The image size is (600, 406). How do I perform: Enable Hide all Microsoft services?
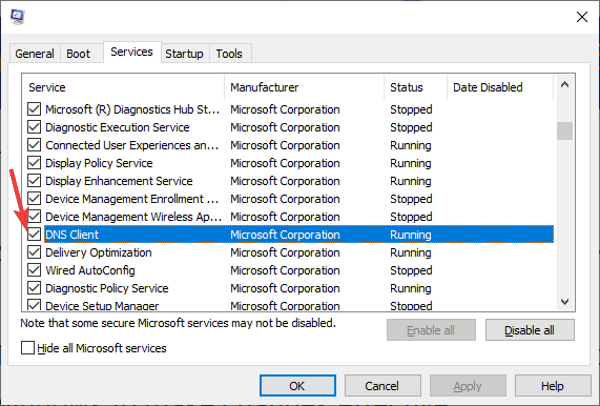click(28, 348)
